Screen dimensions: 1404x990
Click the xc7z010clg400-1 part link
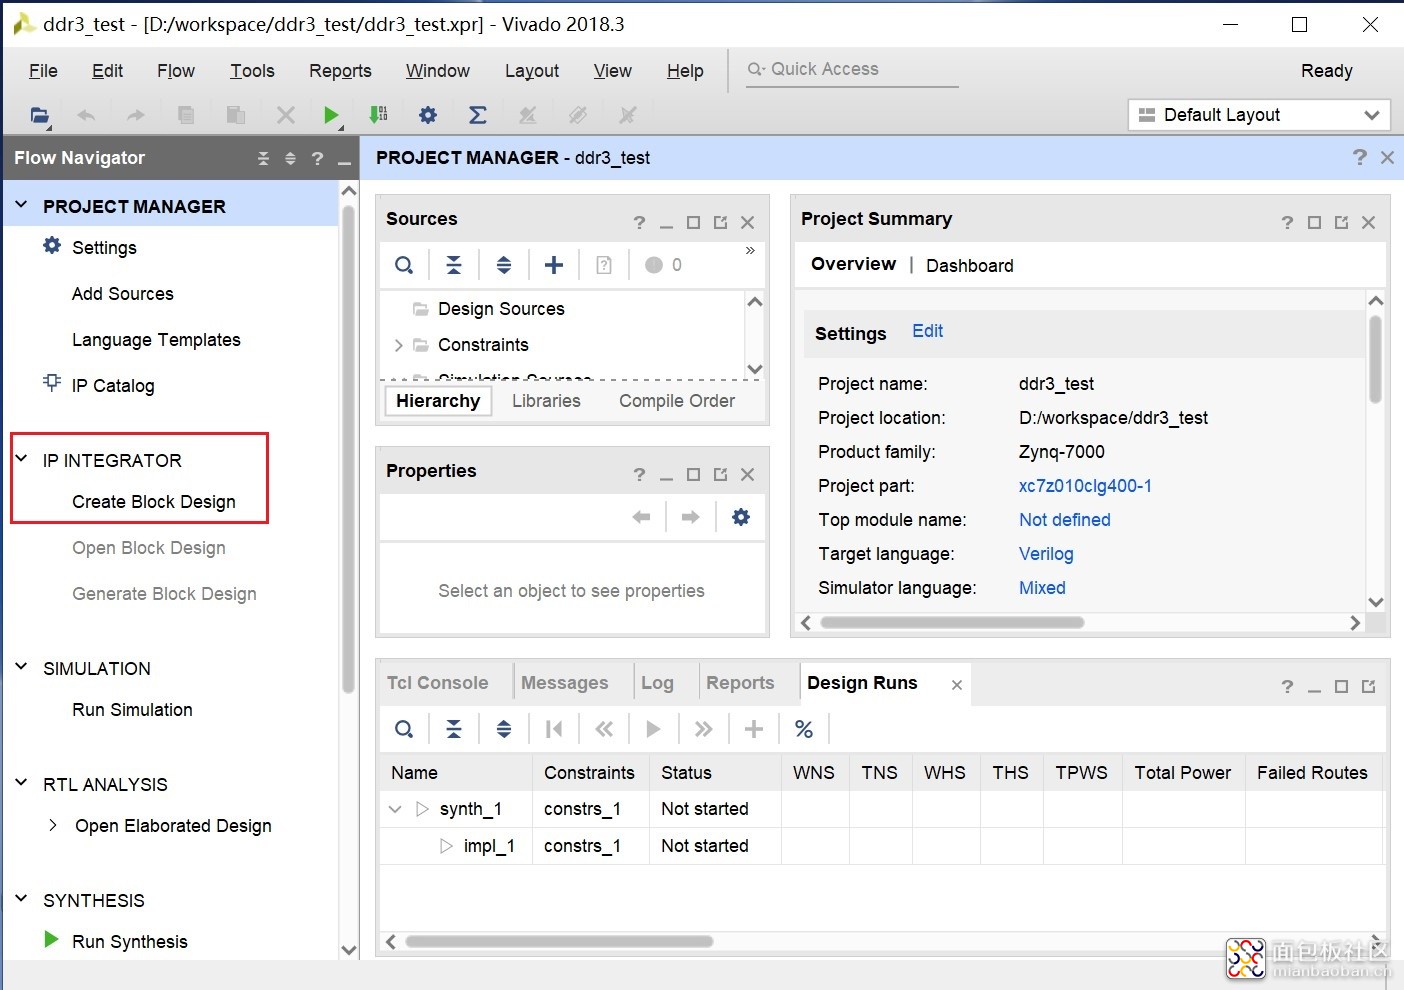pyautogui.click(x=1085, y=486)
